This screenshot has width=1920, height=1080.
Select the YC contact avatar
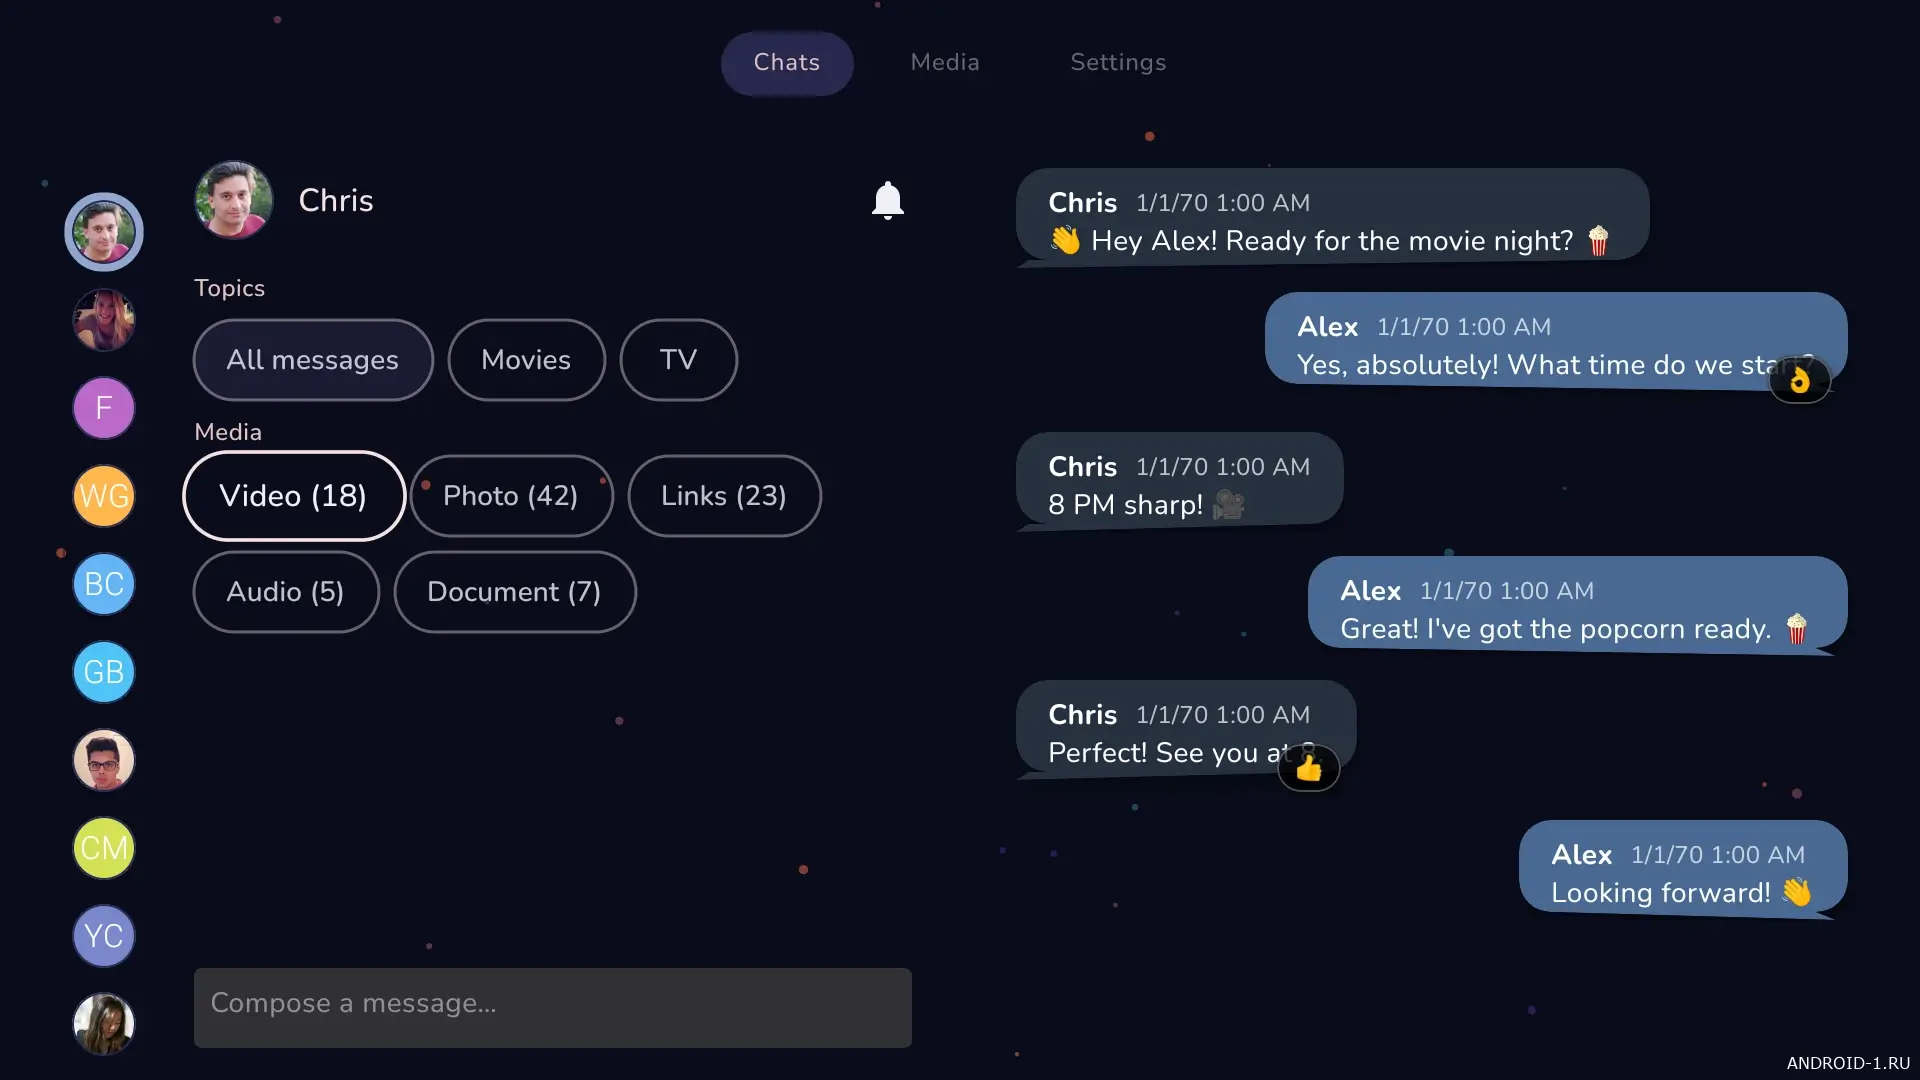click(104, 936)
